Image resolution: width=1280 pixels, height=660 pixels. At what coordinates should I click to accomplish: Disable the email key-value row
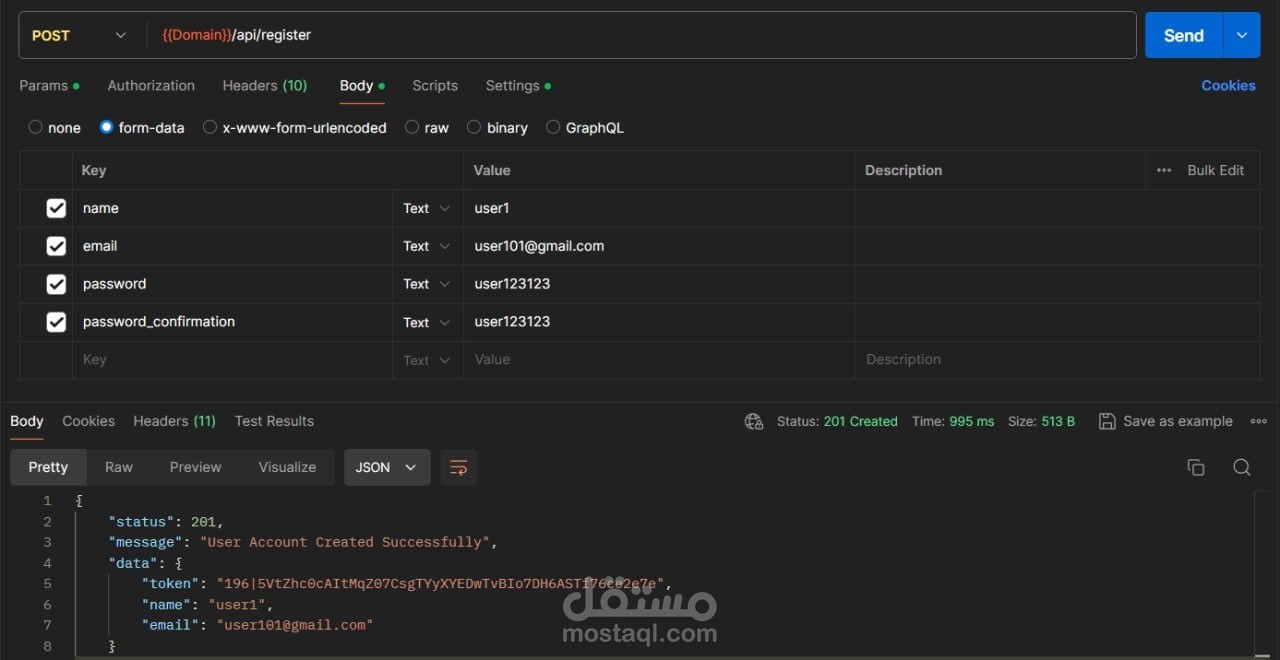pyautogui.click(x=56, y=246)
